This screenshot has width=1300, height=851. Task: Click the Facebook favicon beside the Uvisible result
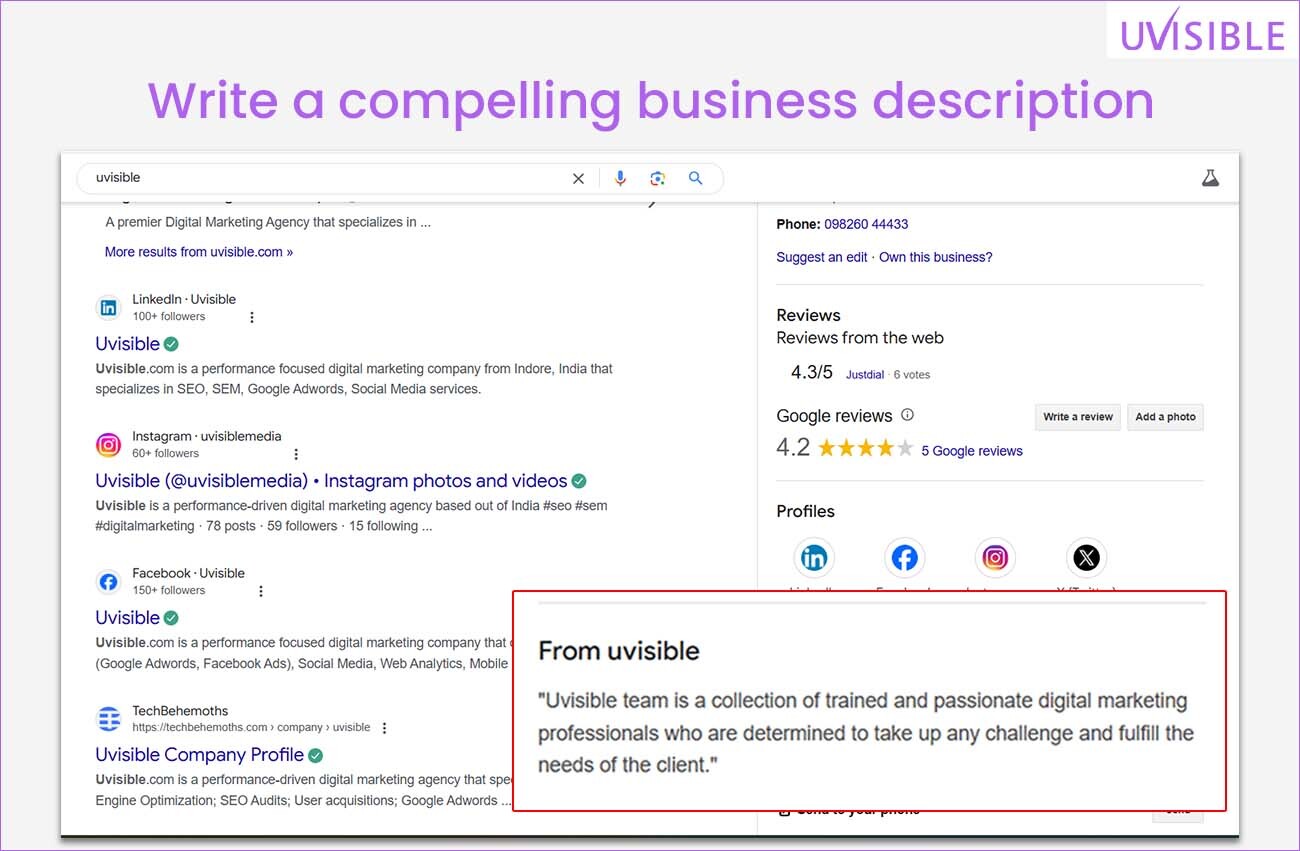(x=108, y=581)
